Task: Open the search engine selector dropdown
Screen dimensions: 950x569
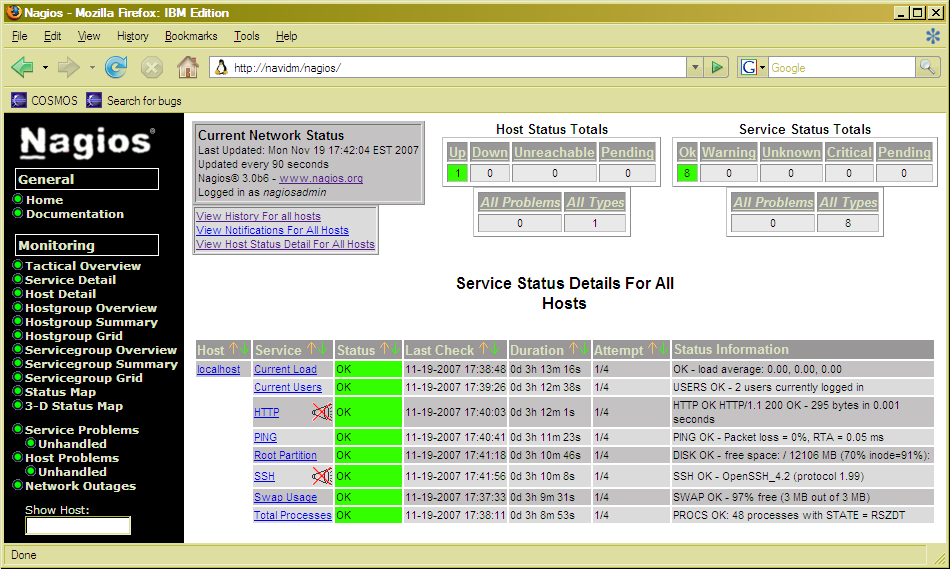Action: pos(762,67)
